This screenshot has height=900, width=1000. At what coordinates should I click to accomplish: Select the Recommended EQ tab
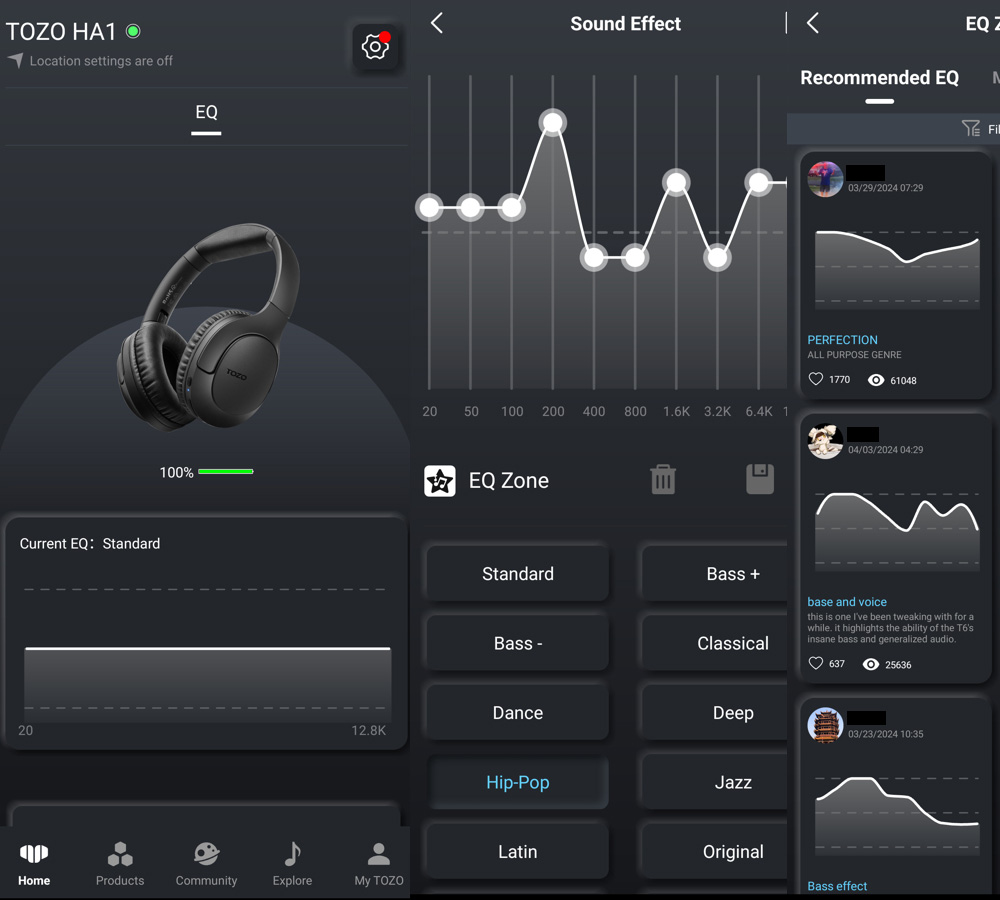click(x=879, y=78)
